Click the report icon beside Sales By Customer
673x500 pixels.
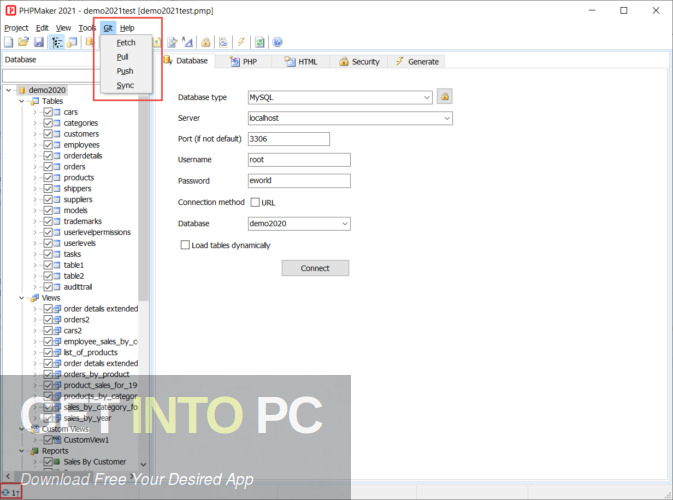57,462
